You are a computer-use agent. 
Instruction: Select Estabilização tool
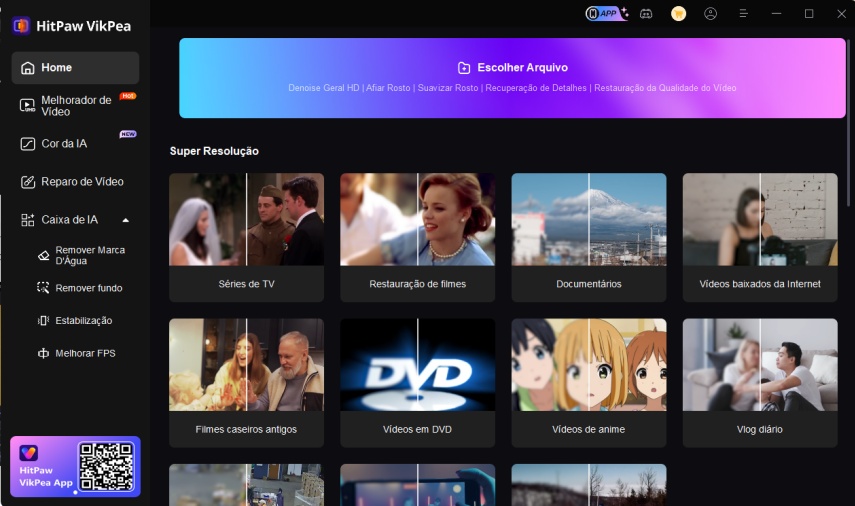click(x=82, y=321)
